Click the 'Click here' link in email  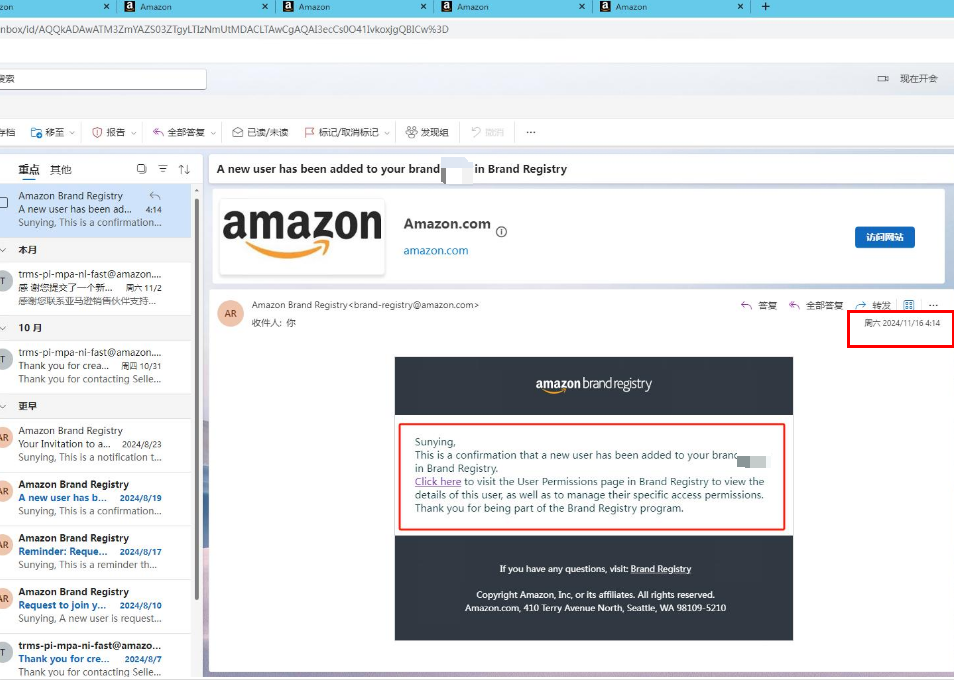pyautogui.click(x=437, y=482)
